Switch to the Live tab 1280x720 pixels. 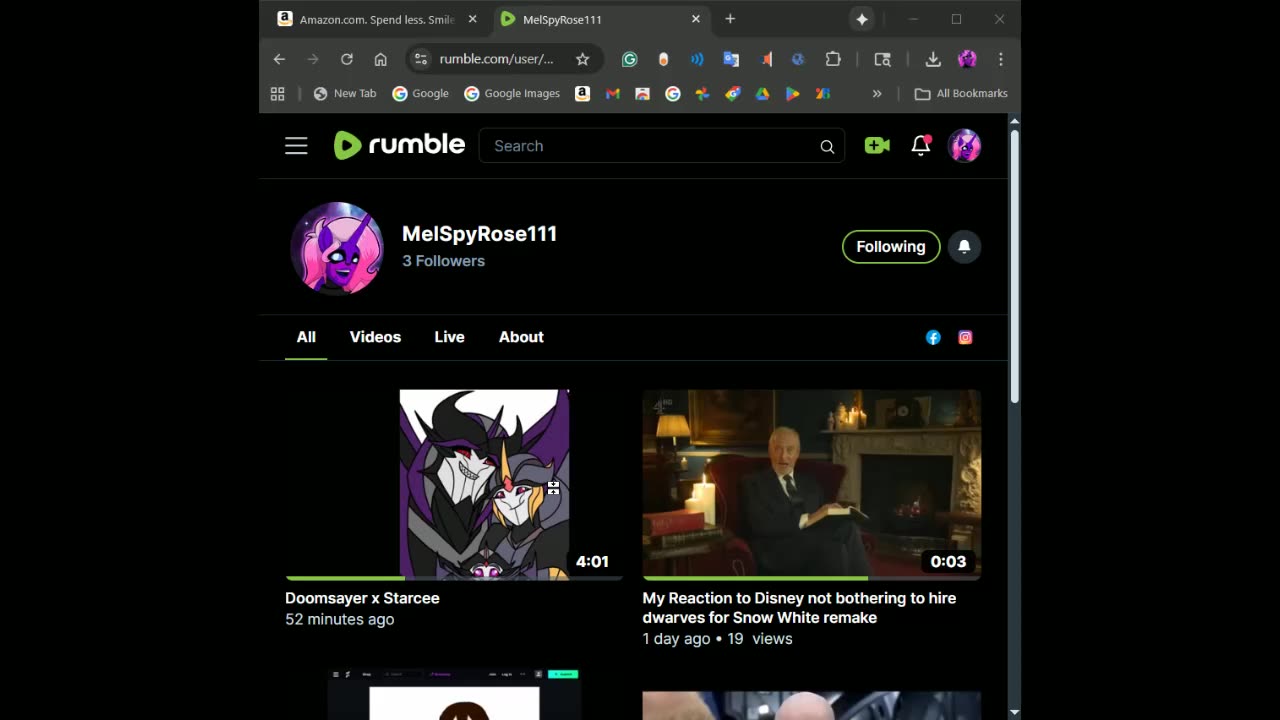coord(449,337)
